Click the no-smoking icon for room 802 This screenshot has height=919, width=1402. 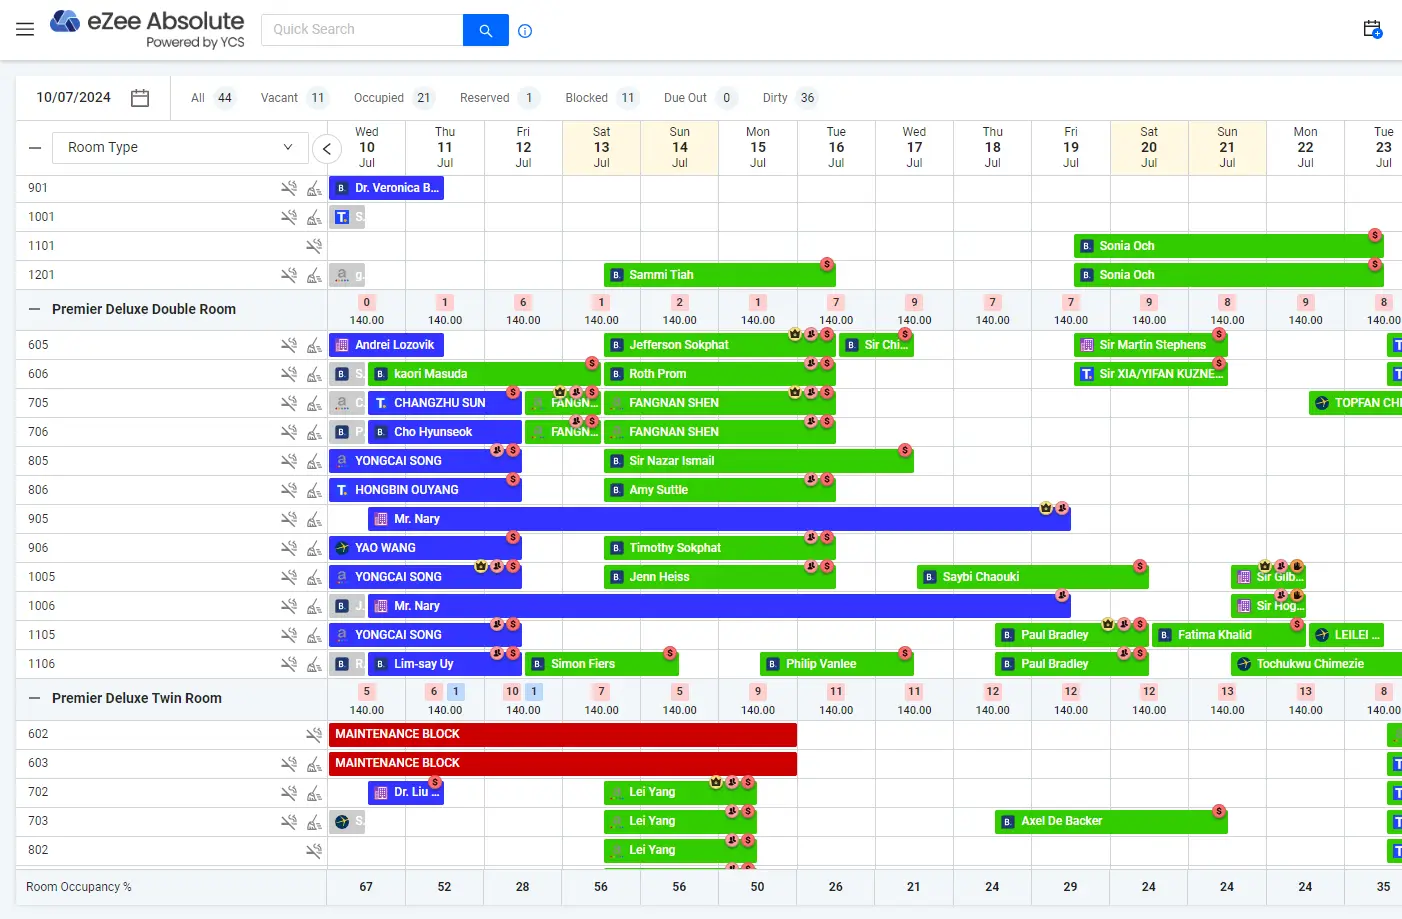click(314, 850)
